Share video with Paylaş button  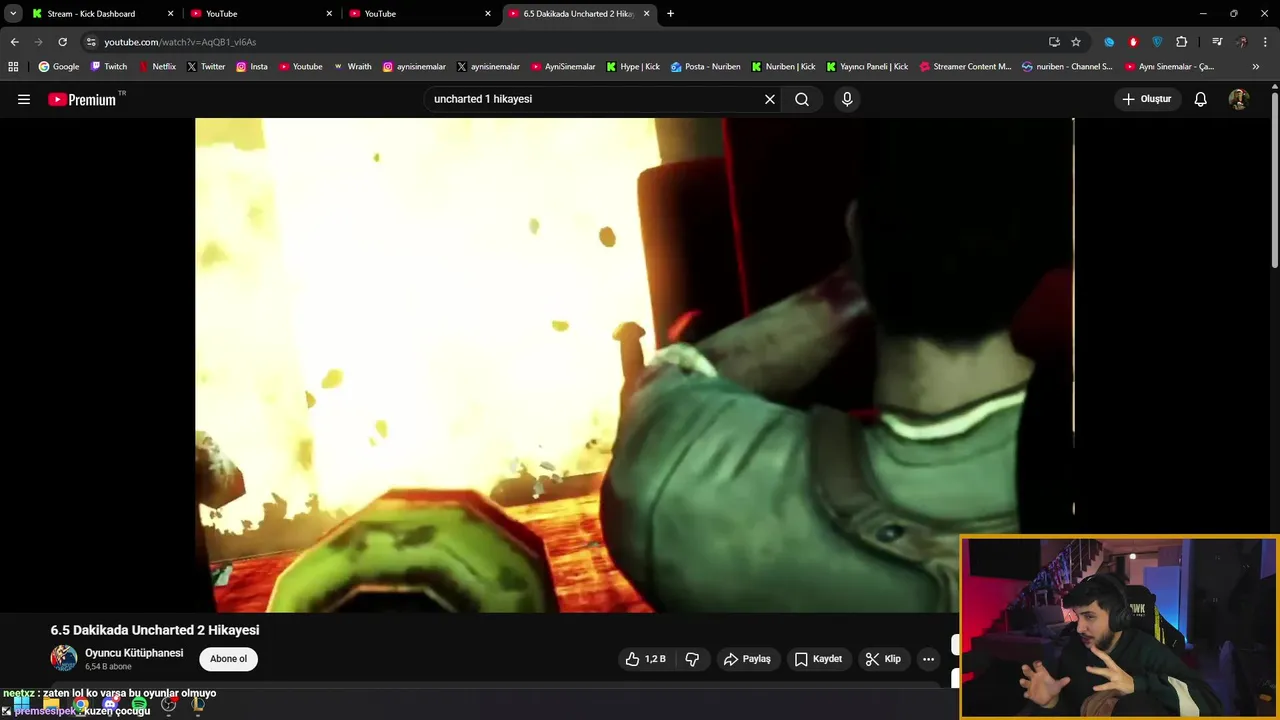[x=747, y=659]
